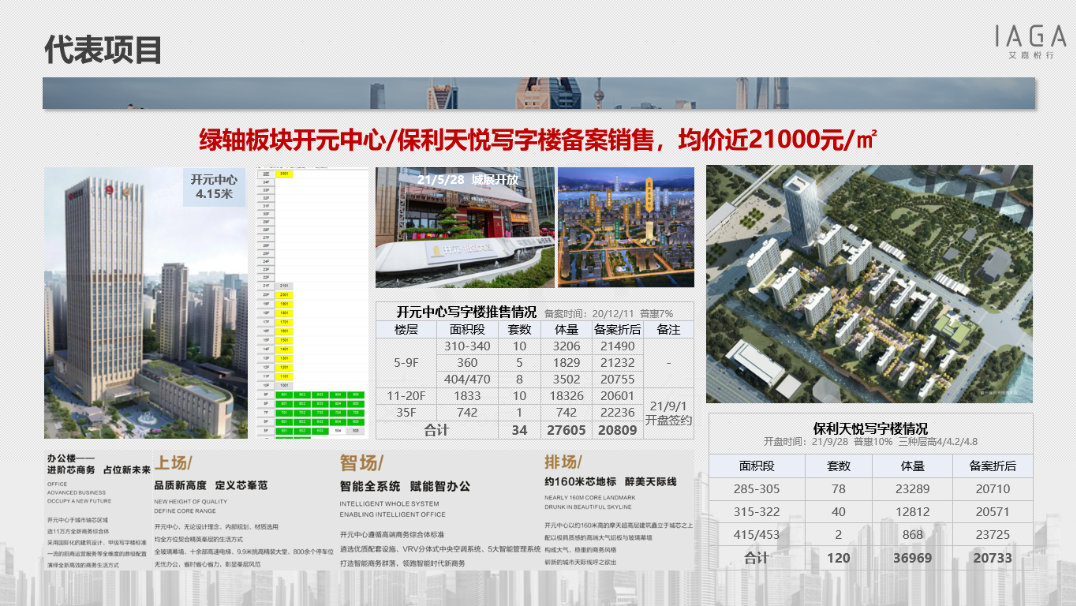This screenshot has height=606, width=1076.
Task: Click the 415/453 area cell
Action: pyautogui.click(x=756, y=535)
